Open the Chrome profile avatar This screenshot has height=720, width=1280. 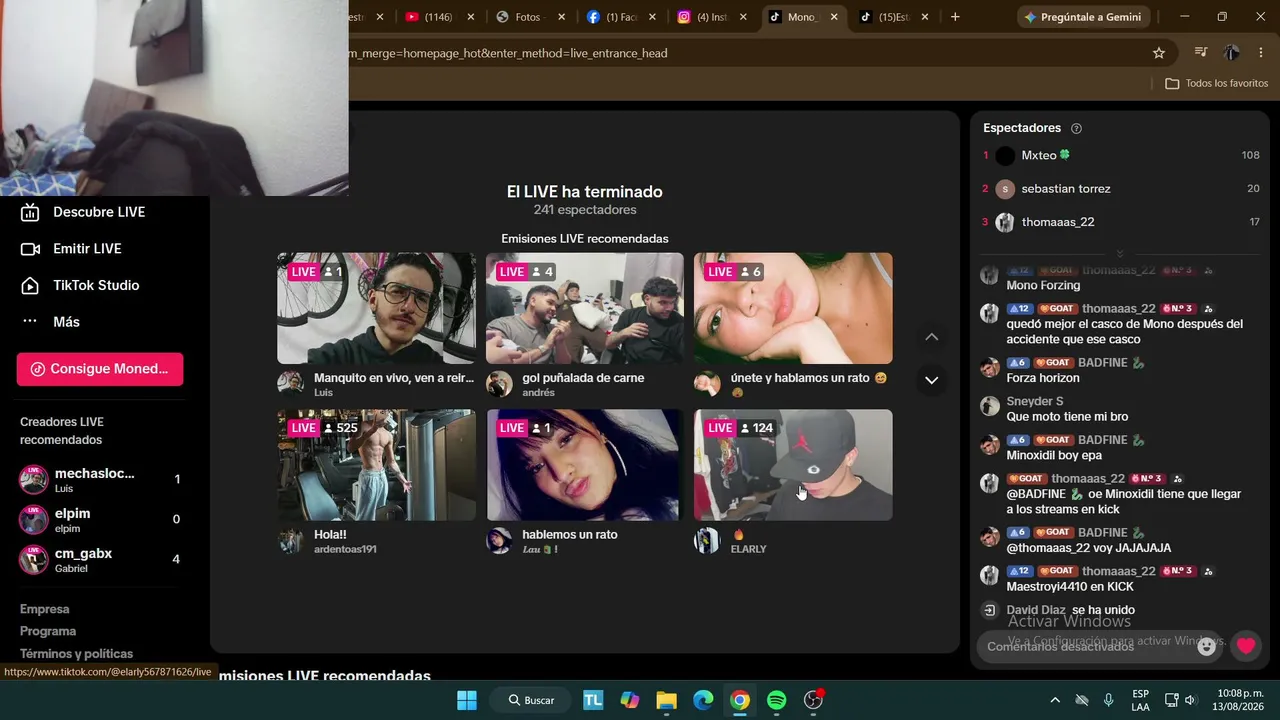coord(1232,53)
